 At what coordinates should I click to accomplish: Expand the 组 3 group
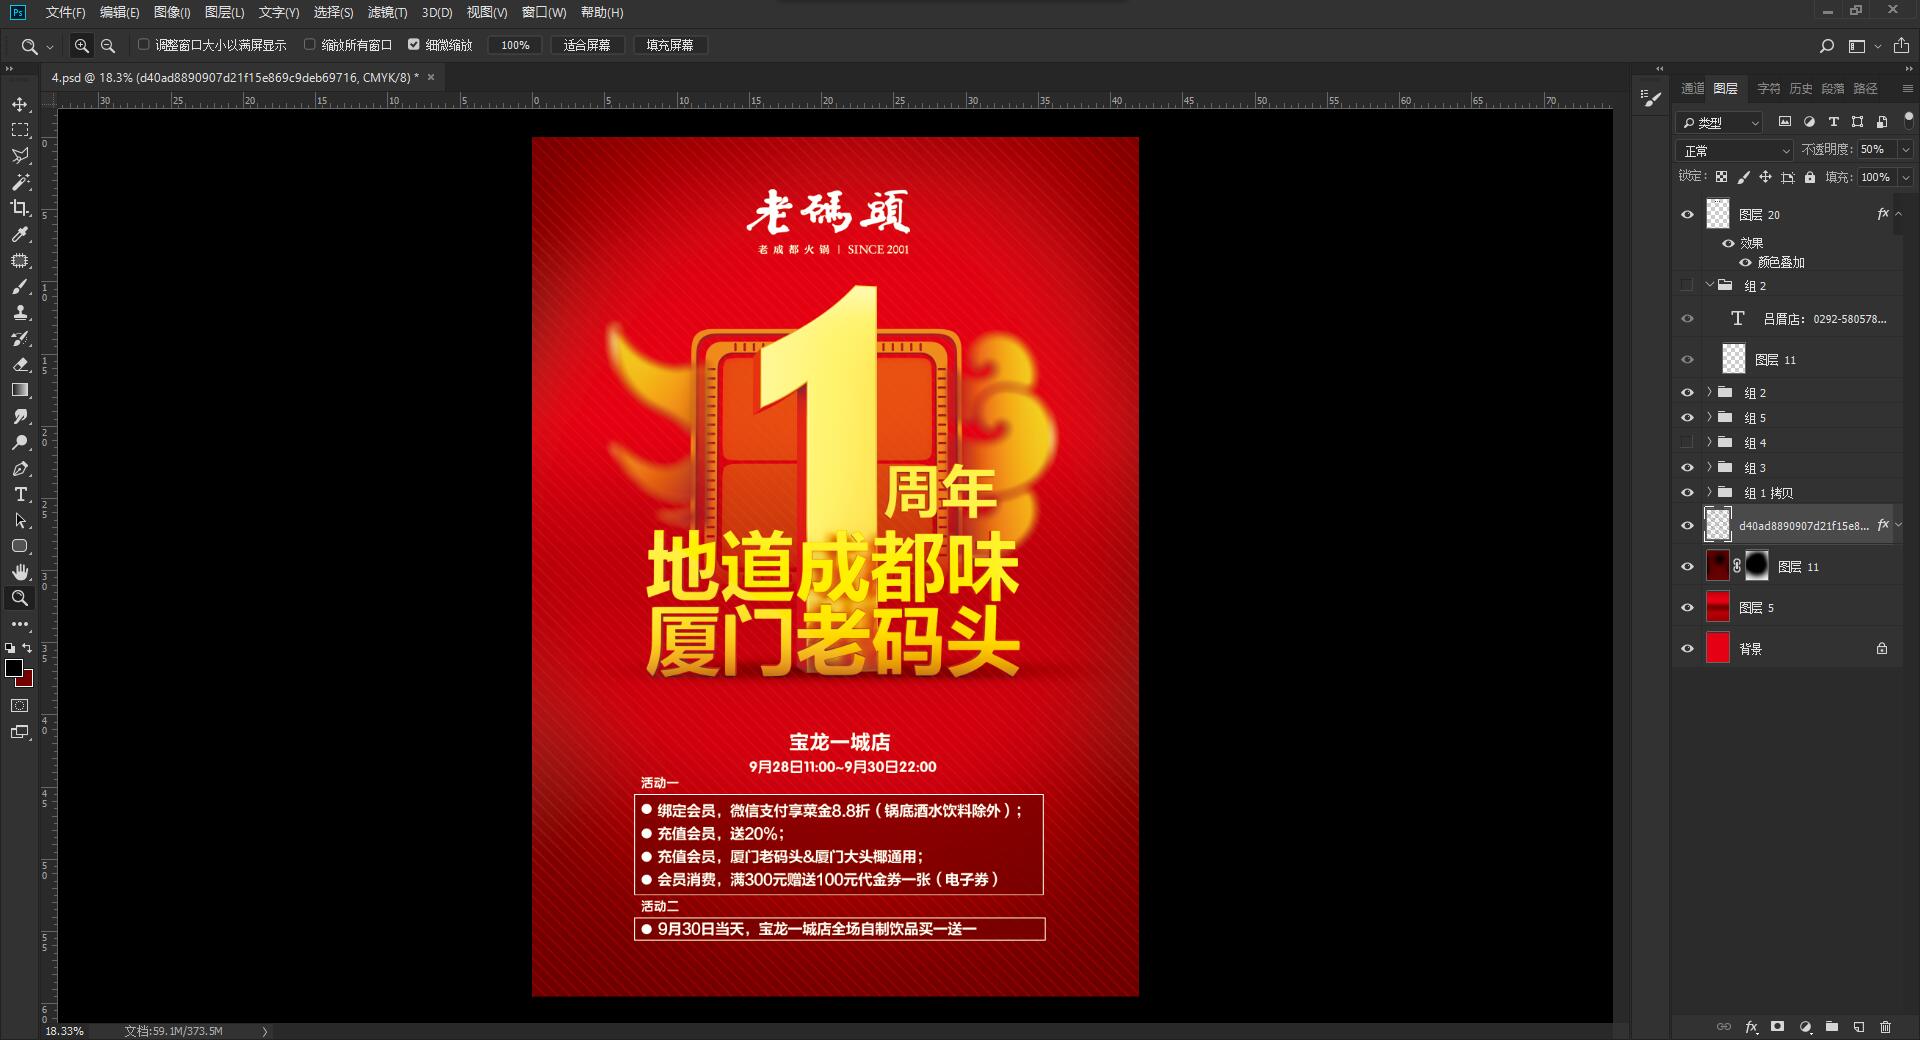(x=1709, y=467)
